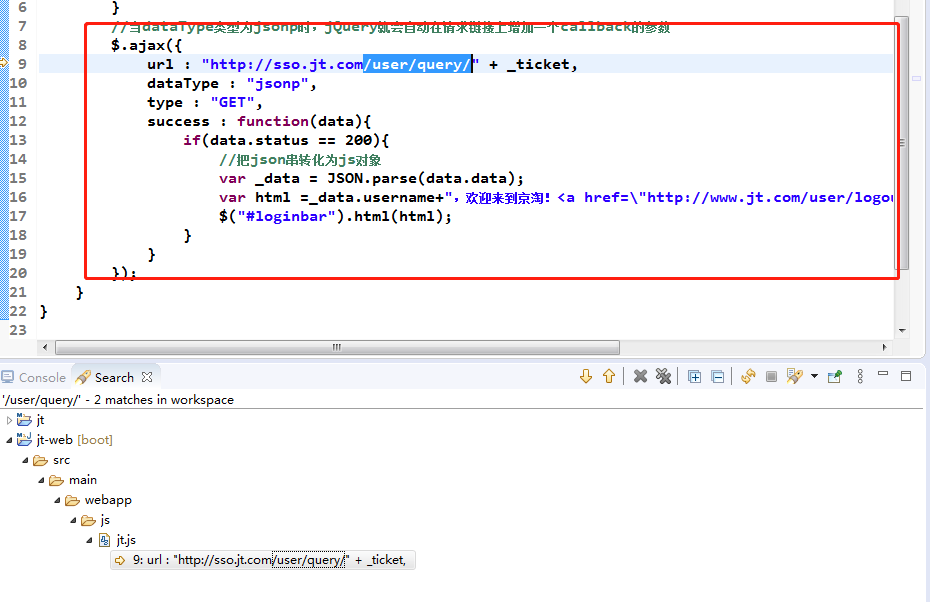Open Search view menu (three dots)

[860, 377]
